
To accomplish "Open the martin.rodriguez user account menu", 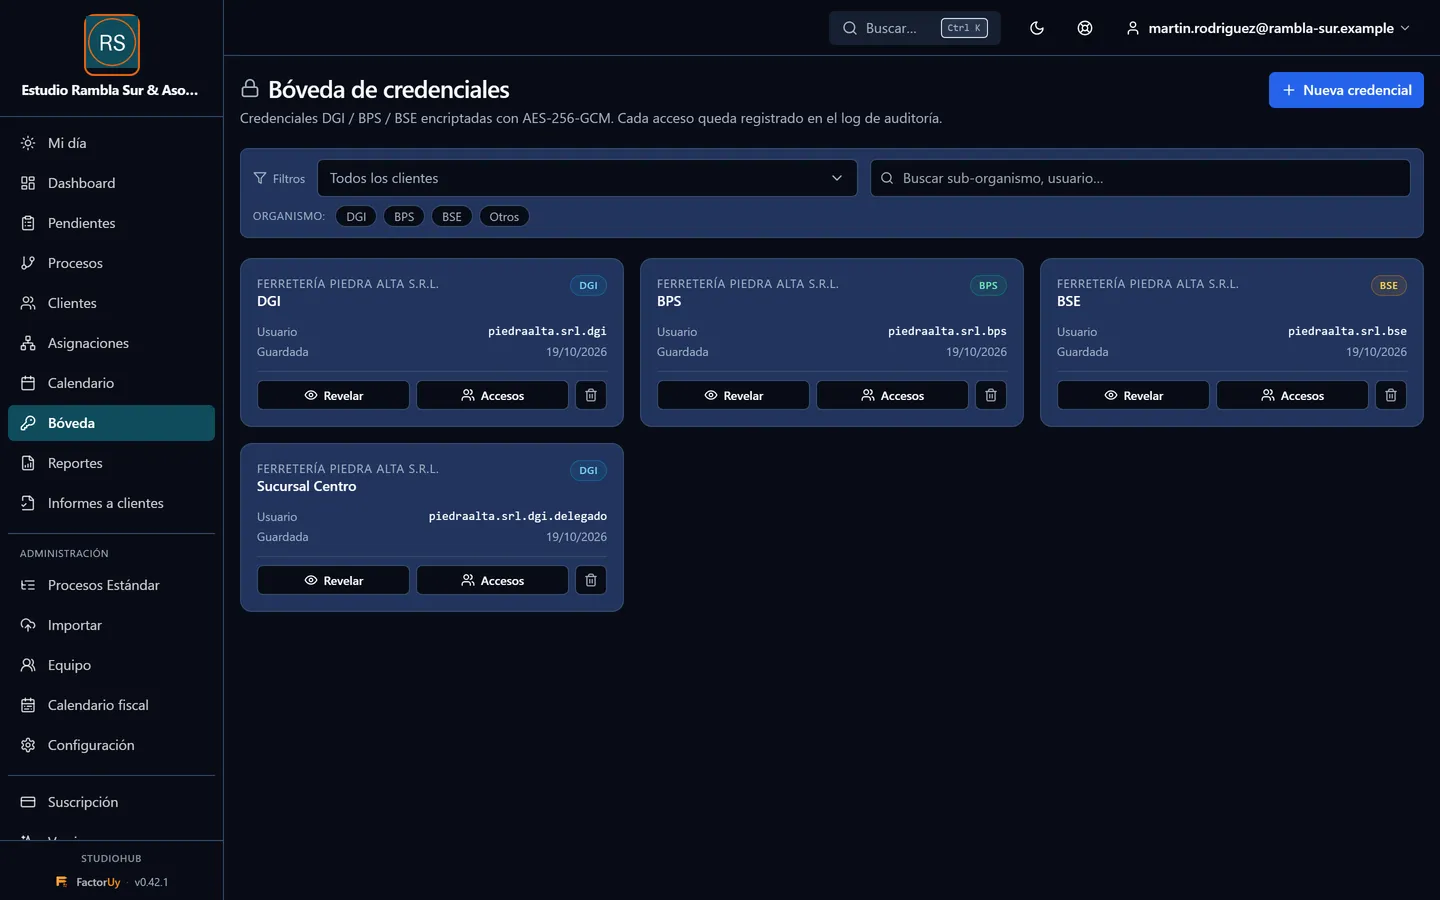I will tap(1268, 28).
